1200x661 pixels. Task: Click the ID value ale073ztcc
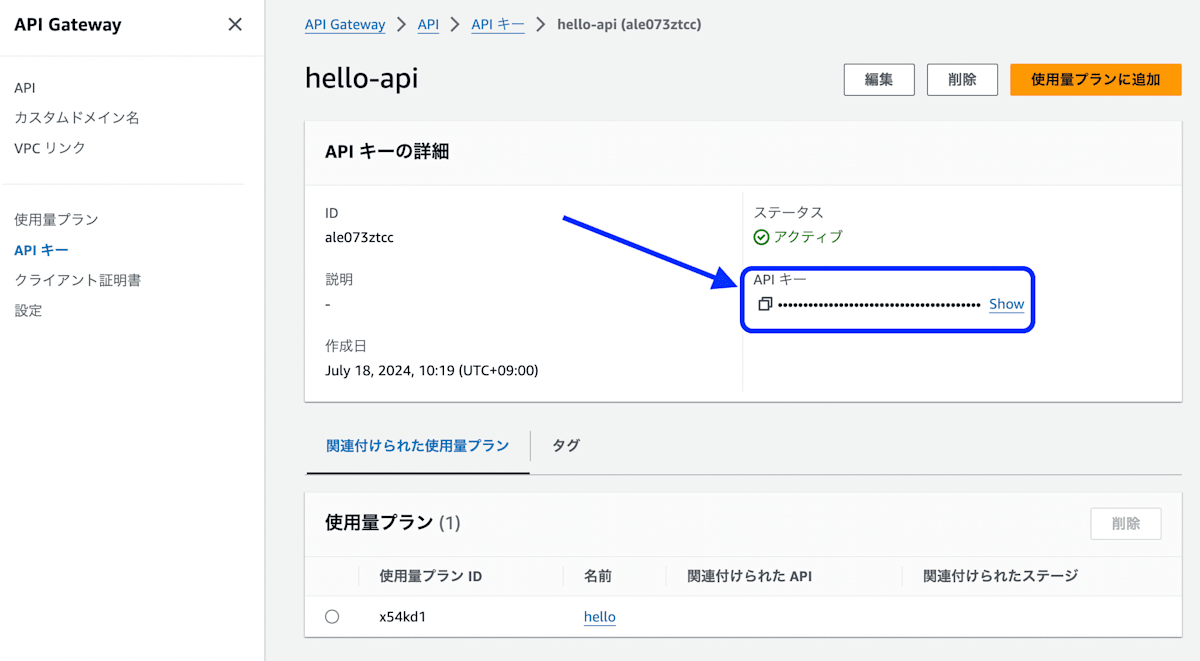[x=360, y=237]
